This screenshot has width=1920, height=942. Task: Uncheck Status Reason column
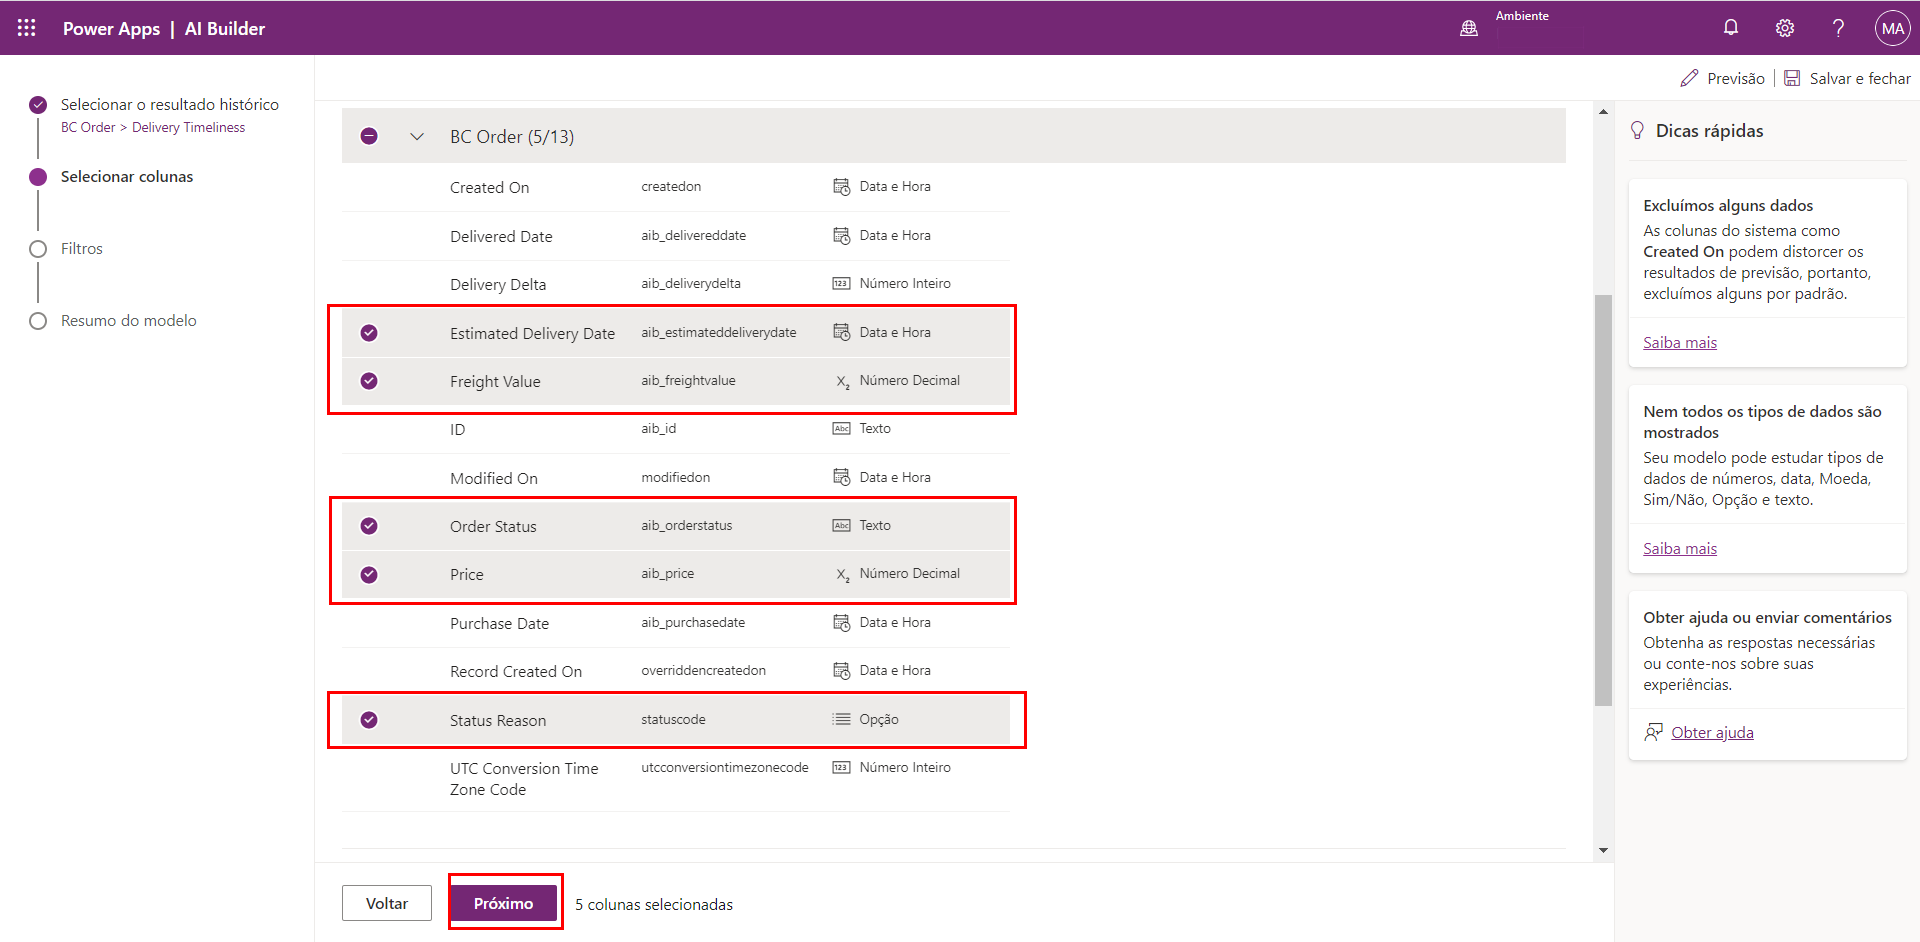(x=369, y=720)
